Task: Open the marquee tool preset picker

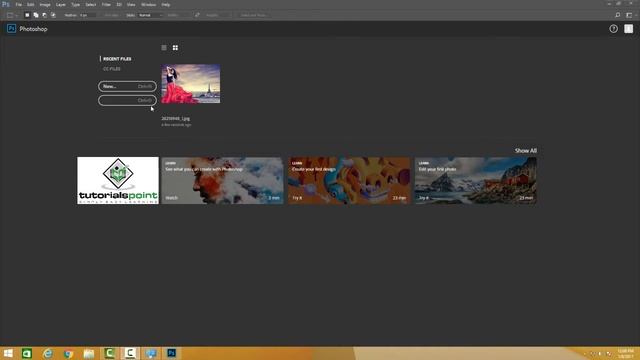Action: [x=12, y=15]
